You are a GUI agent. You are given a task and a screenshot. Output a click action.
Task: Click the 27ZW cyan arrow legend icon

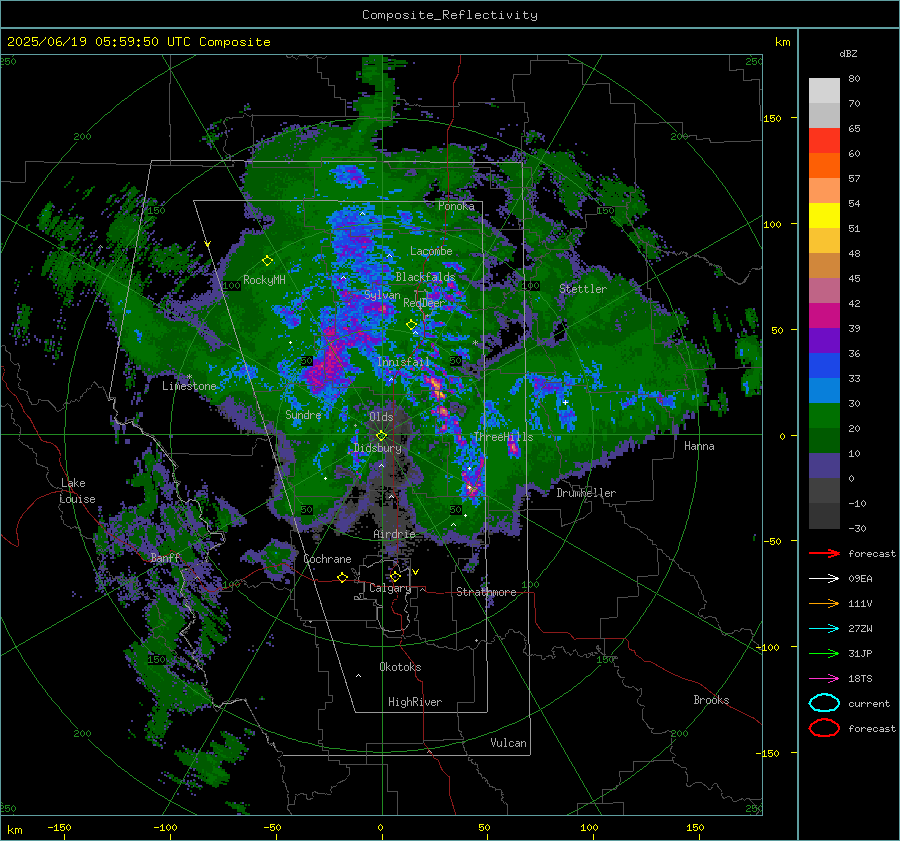pyautogui.click(x=824, y=629)
